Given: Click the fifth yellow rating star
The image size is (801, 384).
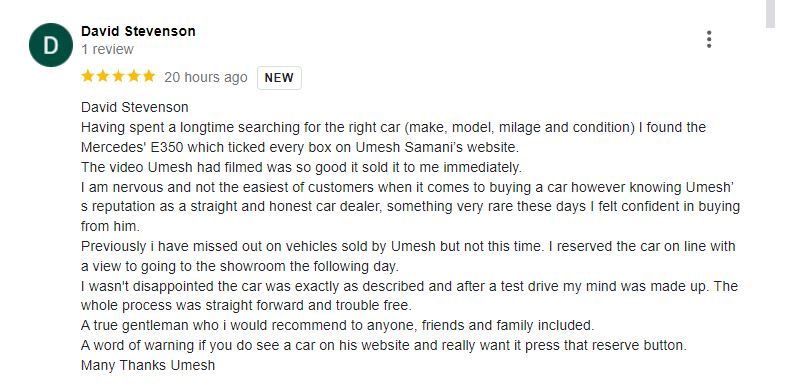Looking at the screenshot, I should click(149, 77).
